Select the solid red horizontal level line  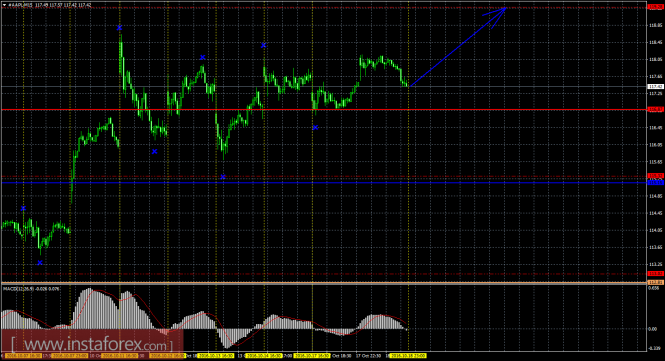(324, 109)
